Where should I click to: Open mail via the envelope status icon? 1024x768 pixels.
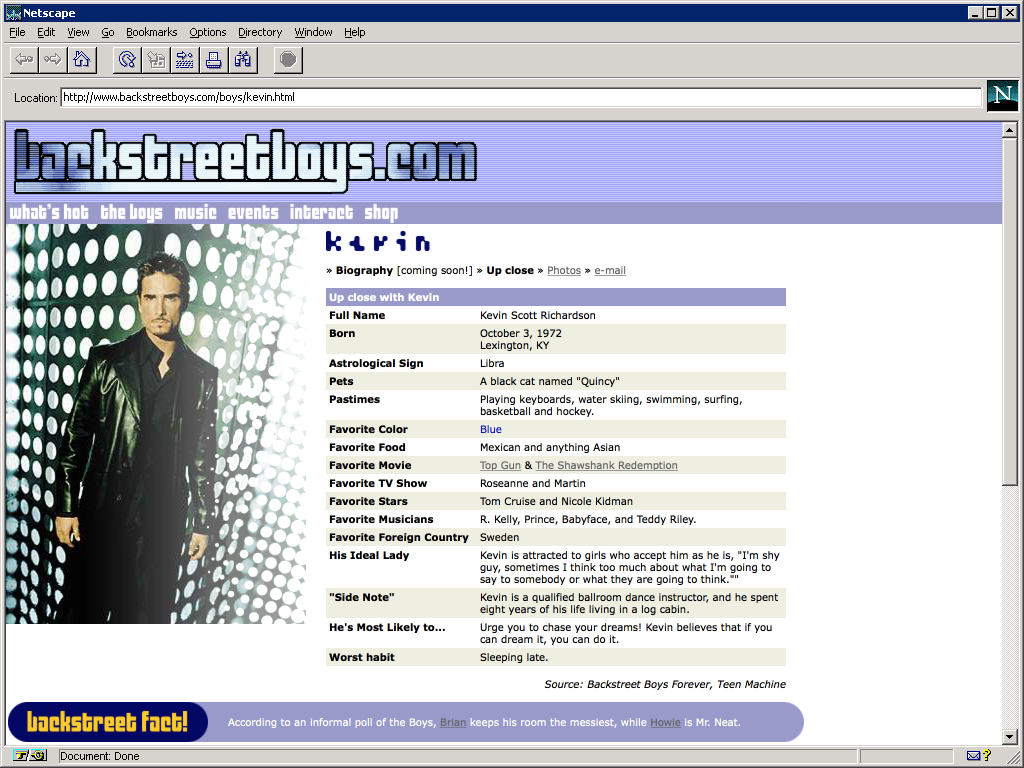pos(975,756)
